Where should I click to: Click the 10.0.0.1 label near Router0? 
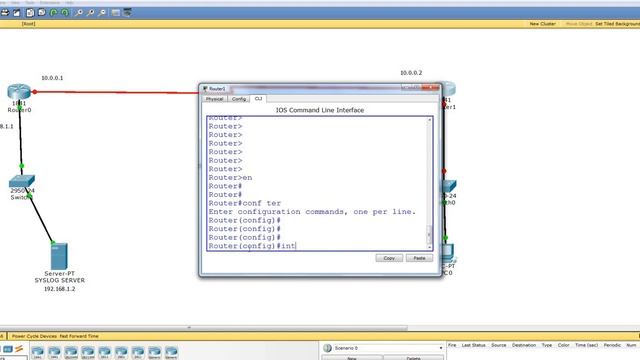tap(52, 78)
